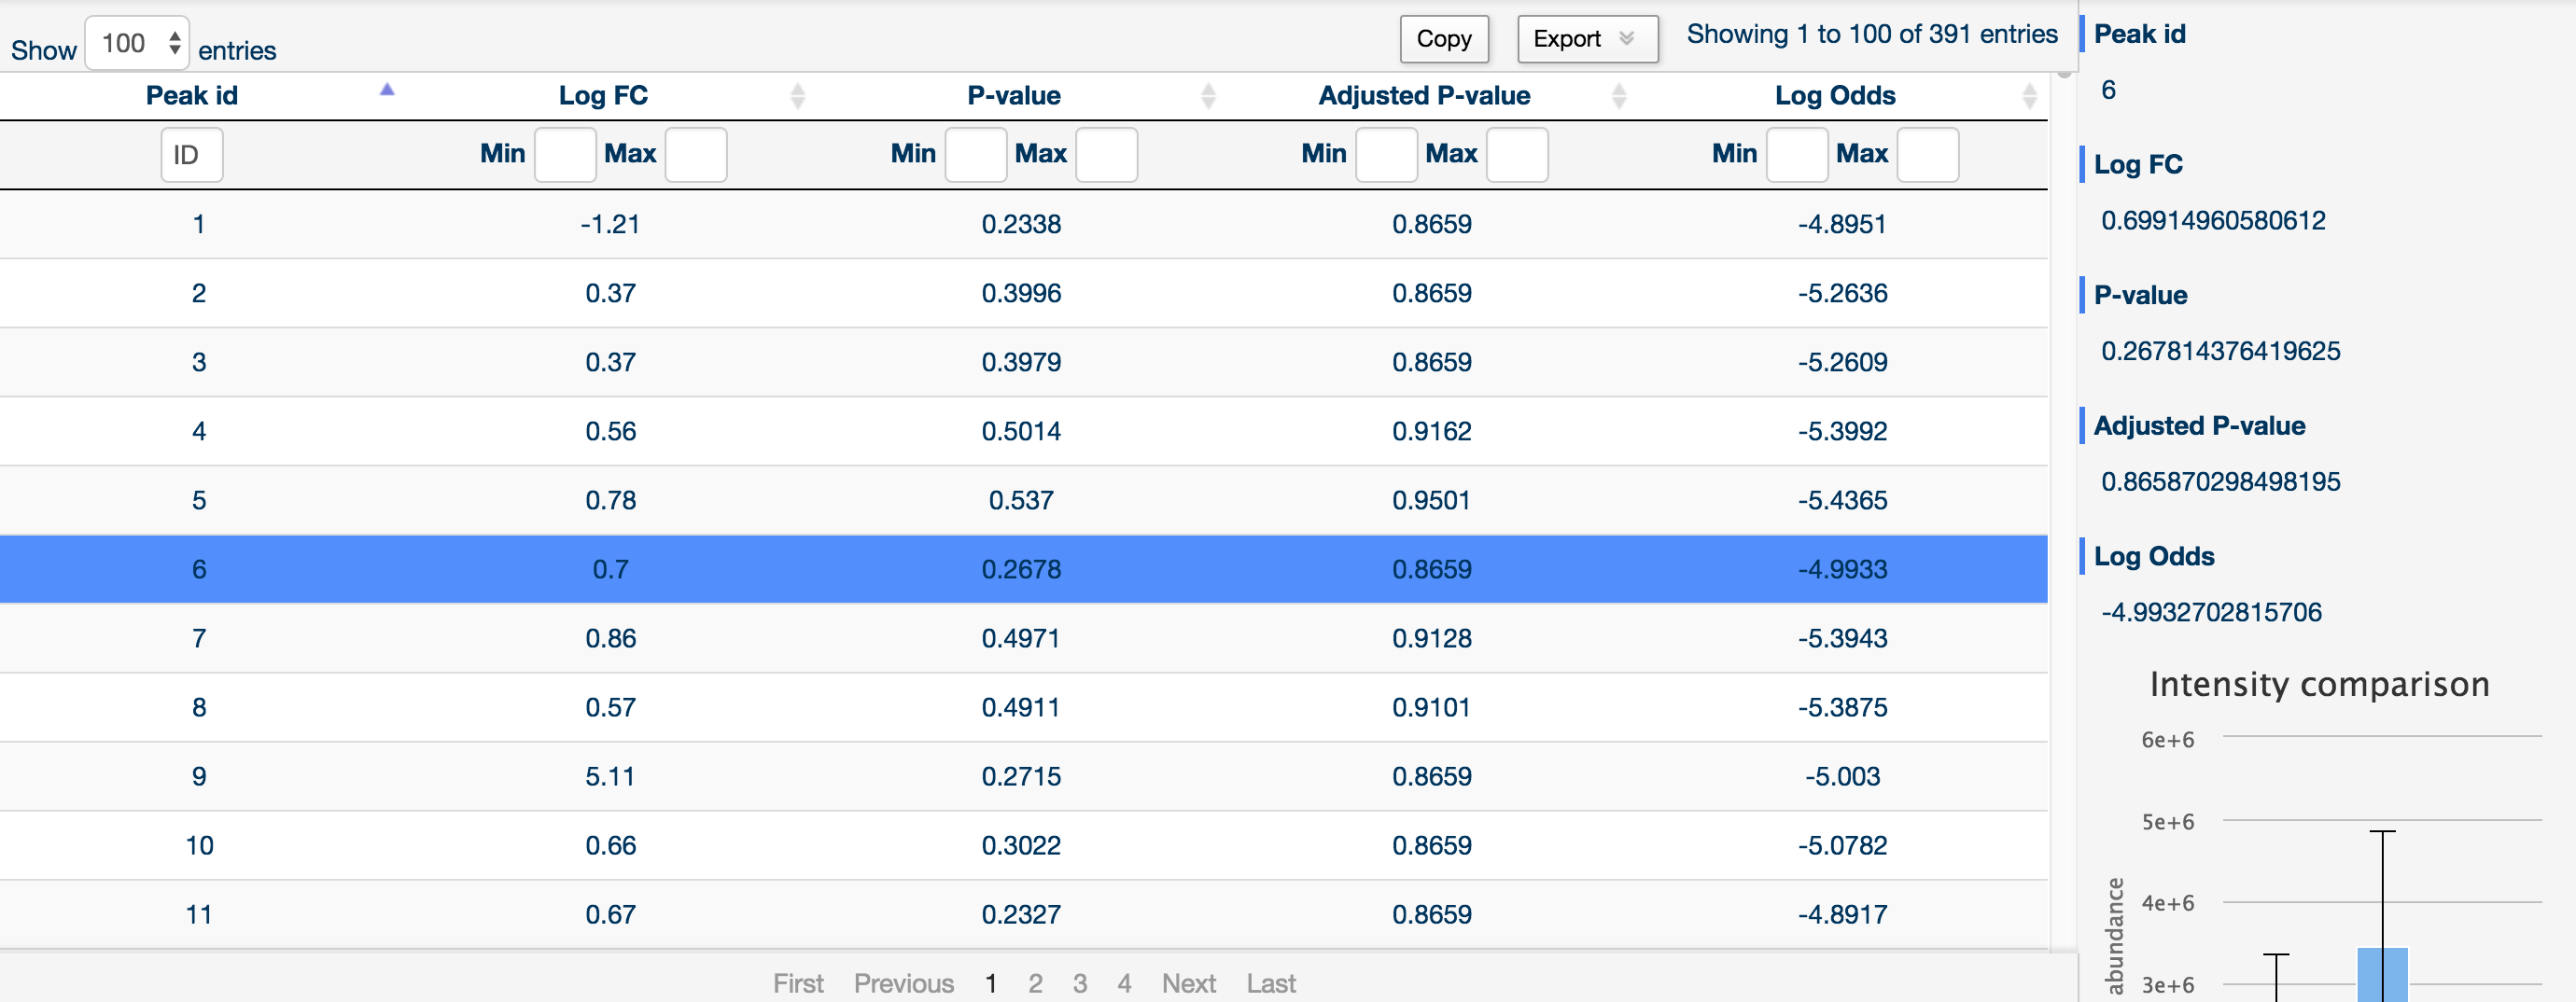Focus the Adjusted P-value Max filter field
Image resolution: width=2576 pixels, height=1002 pixels.
(x=1517, y=155)
